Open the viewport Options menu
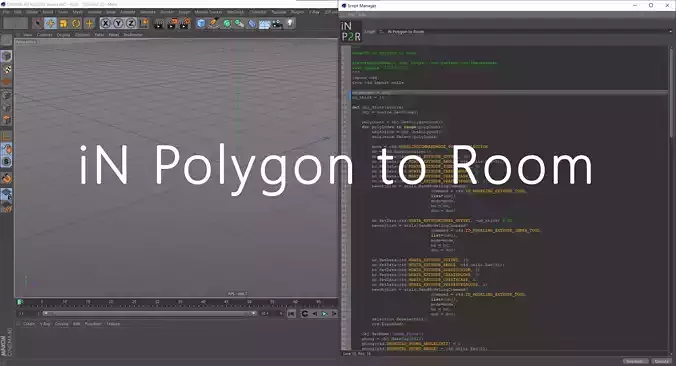This screenshot has width=676, height=366. pyautogui.click(x=82, y=35)
